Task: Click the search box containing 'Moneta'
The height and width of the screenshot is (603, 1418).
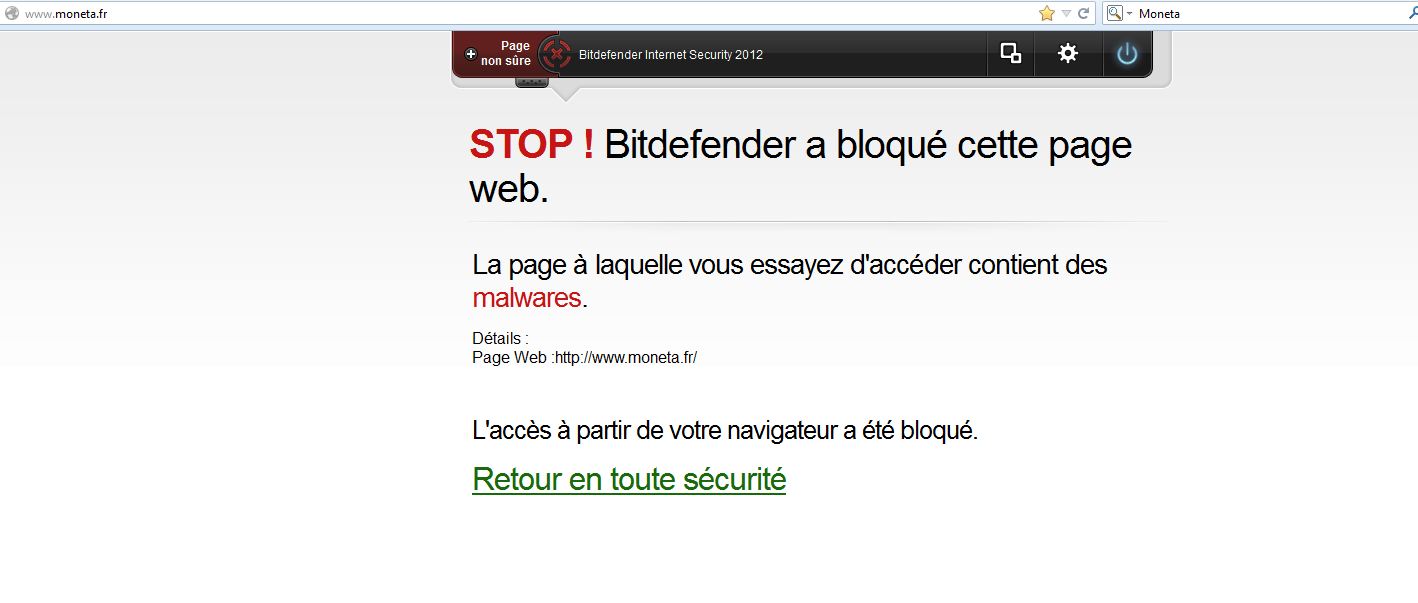Action: pyautogui.click(x=1270, y=14)
